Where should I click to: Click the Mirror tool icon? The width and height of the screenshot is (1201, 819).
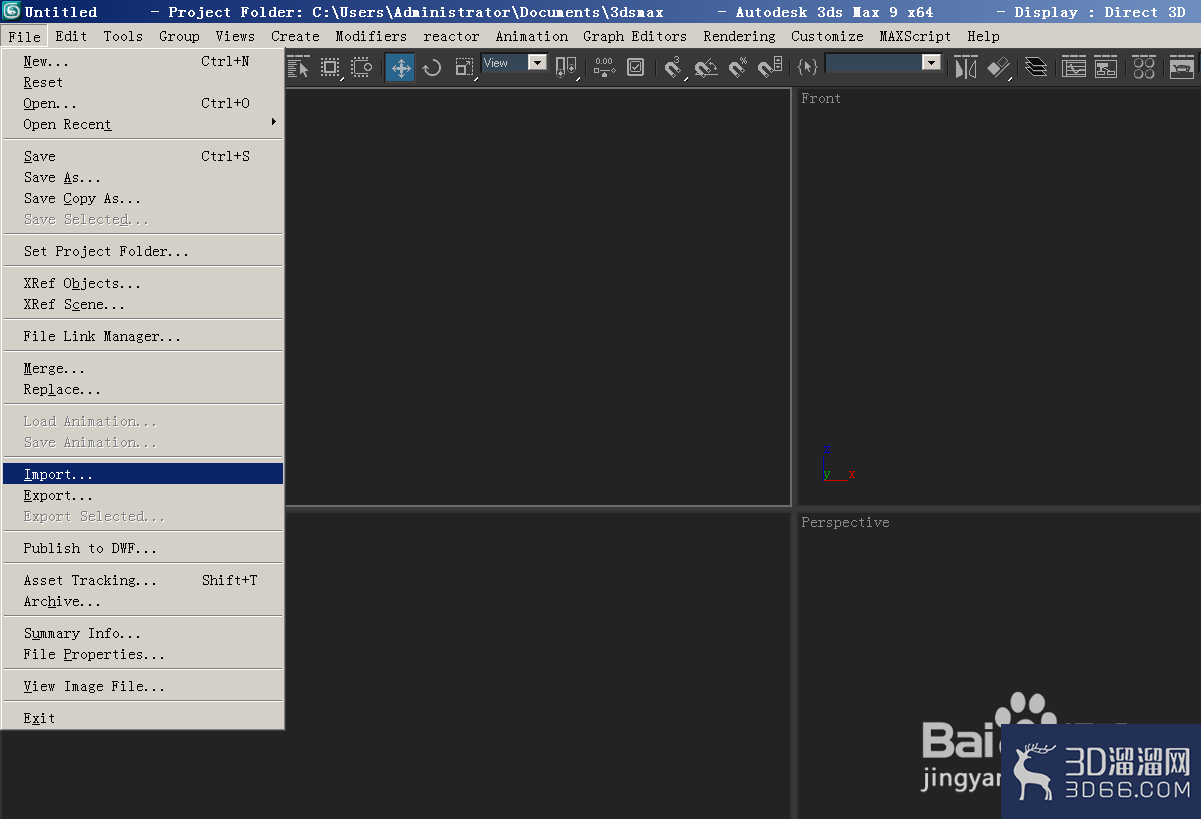[965, 68]
